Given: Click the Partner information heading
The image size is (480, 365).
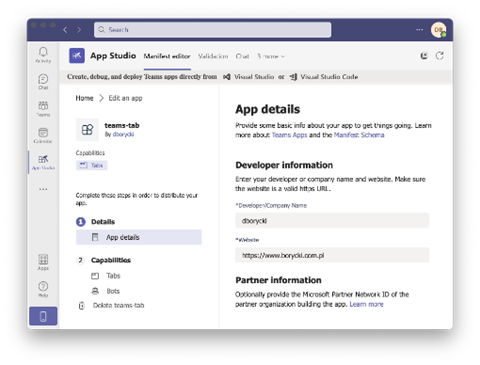Looking at the screenshot, I should [x=278, y=280].
